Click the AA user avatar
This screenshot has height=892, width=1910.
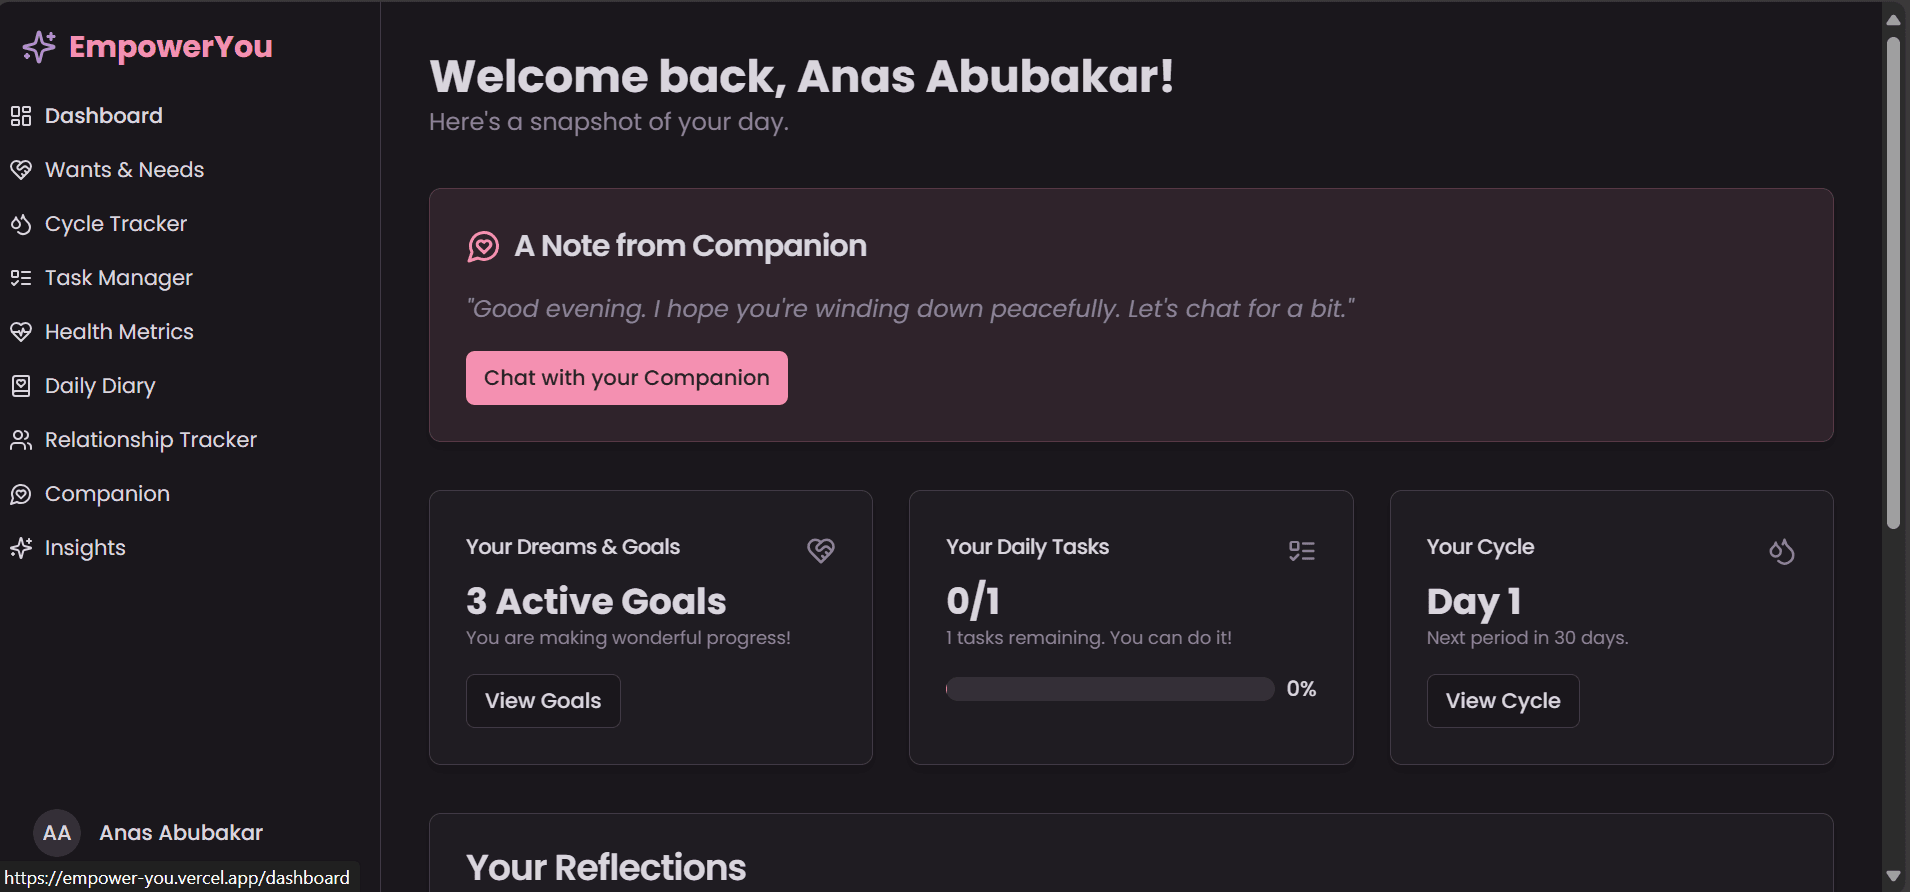tap(57, 833)
